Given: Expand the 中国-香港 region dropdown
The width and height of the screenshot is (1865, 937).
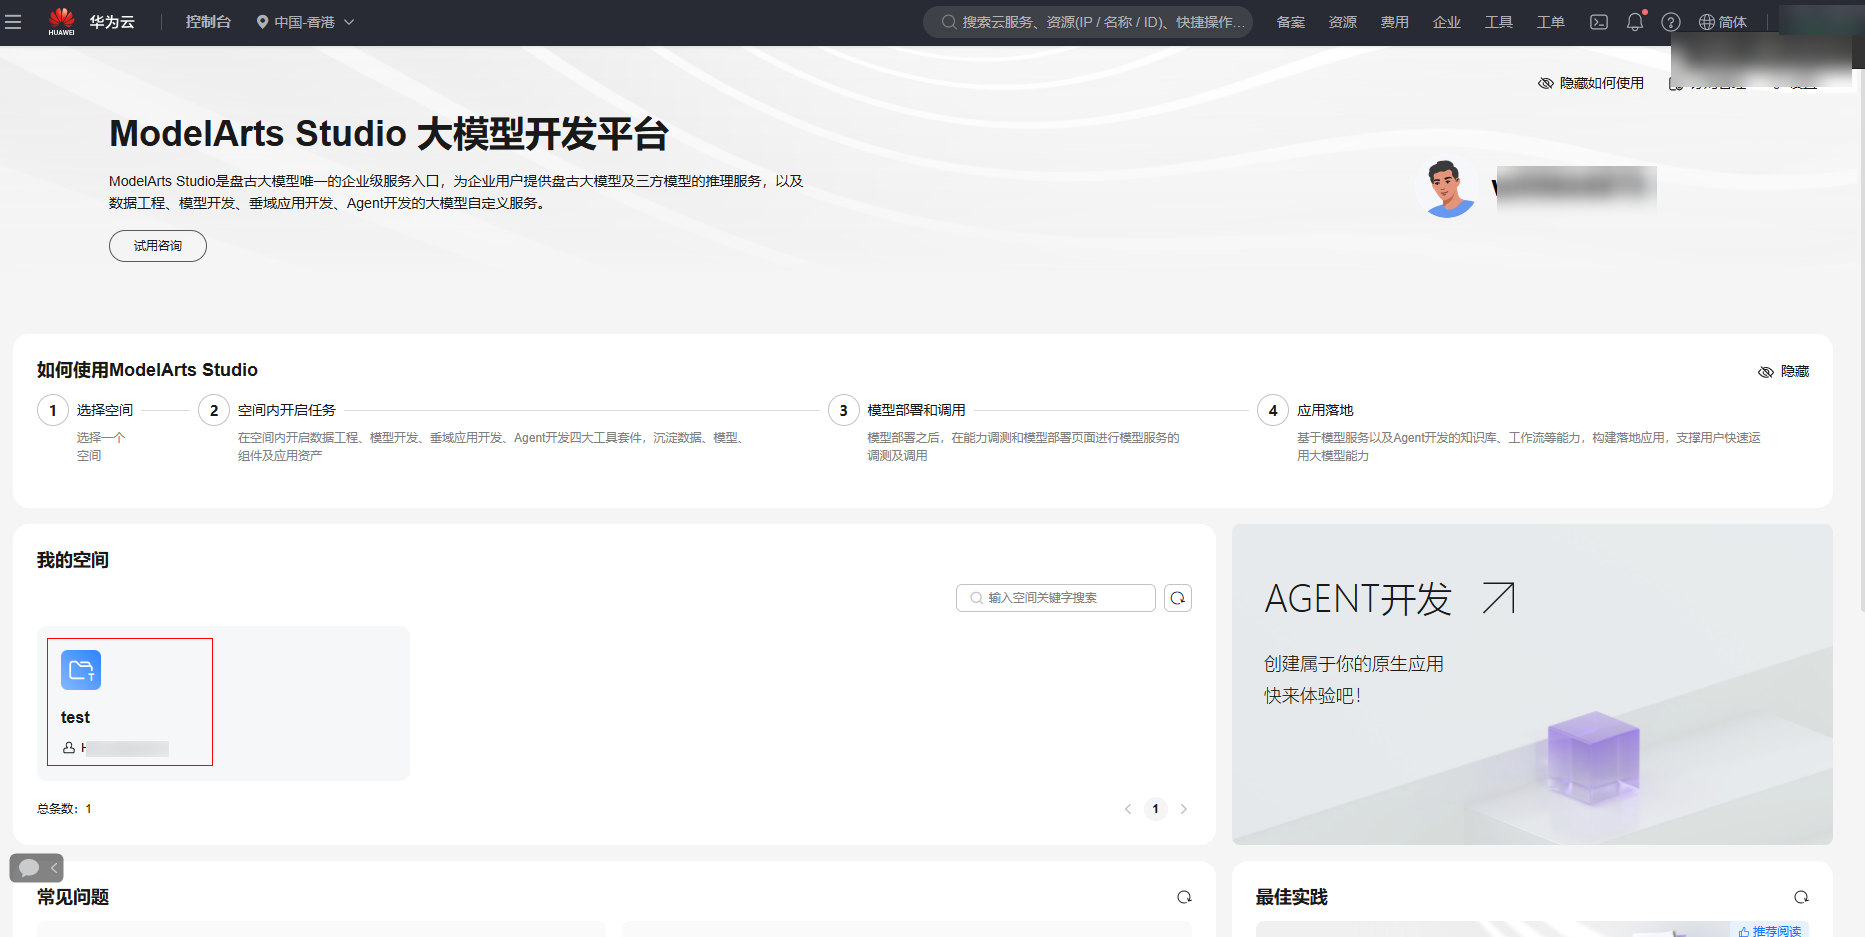Looking at the screenshot, I should [x=305, y=22].
